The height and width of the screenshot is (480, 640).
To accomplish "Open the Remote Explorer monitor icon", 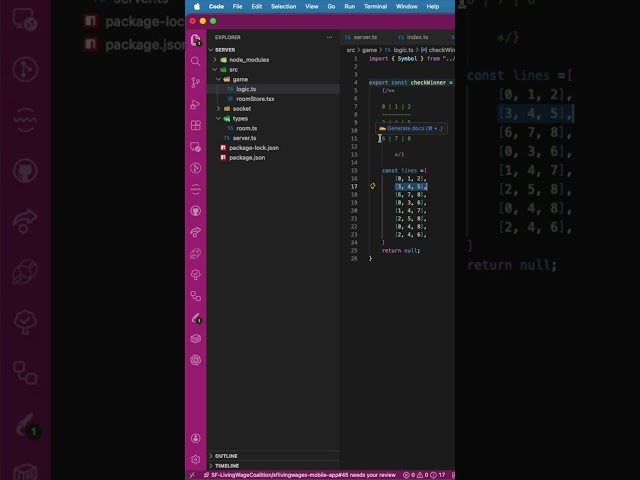I will [196, 147].
